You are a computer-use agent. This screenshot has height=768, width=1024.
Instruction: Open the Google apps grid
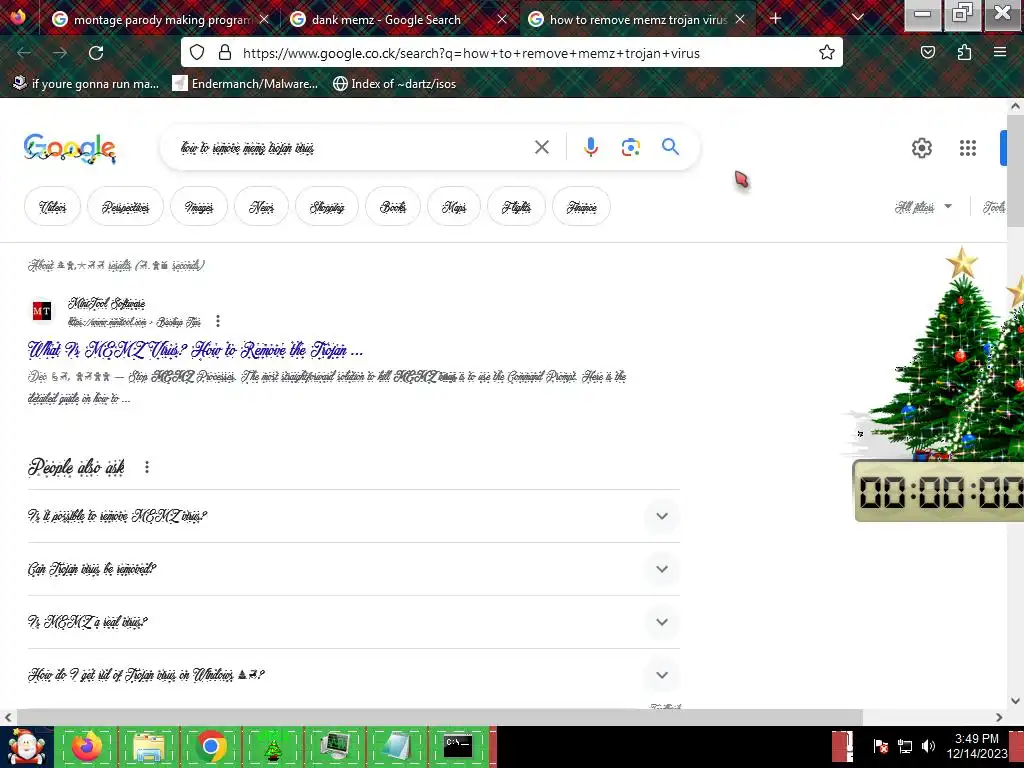pyautogui.click(x=968, y=148)
